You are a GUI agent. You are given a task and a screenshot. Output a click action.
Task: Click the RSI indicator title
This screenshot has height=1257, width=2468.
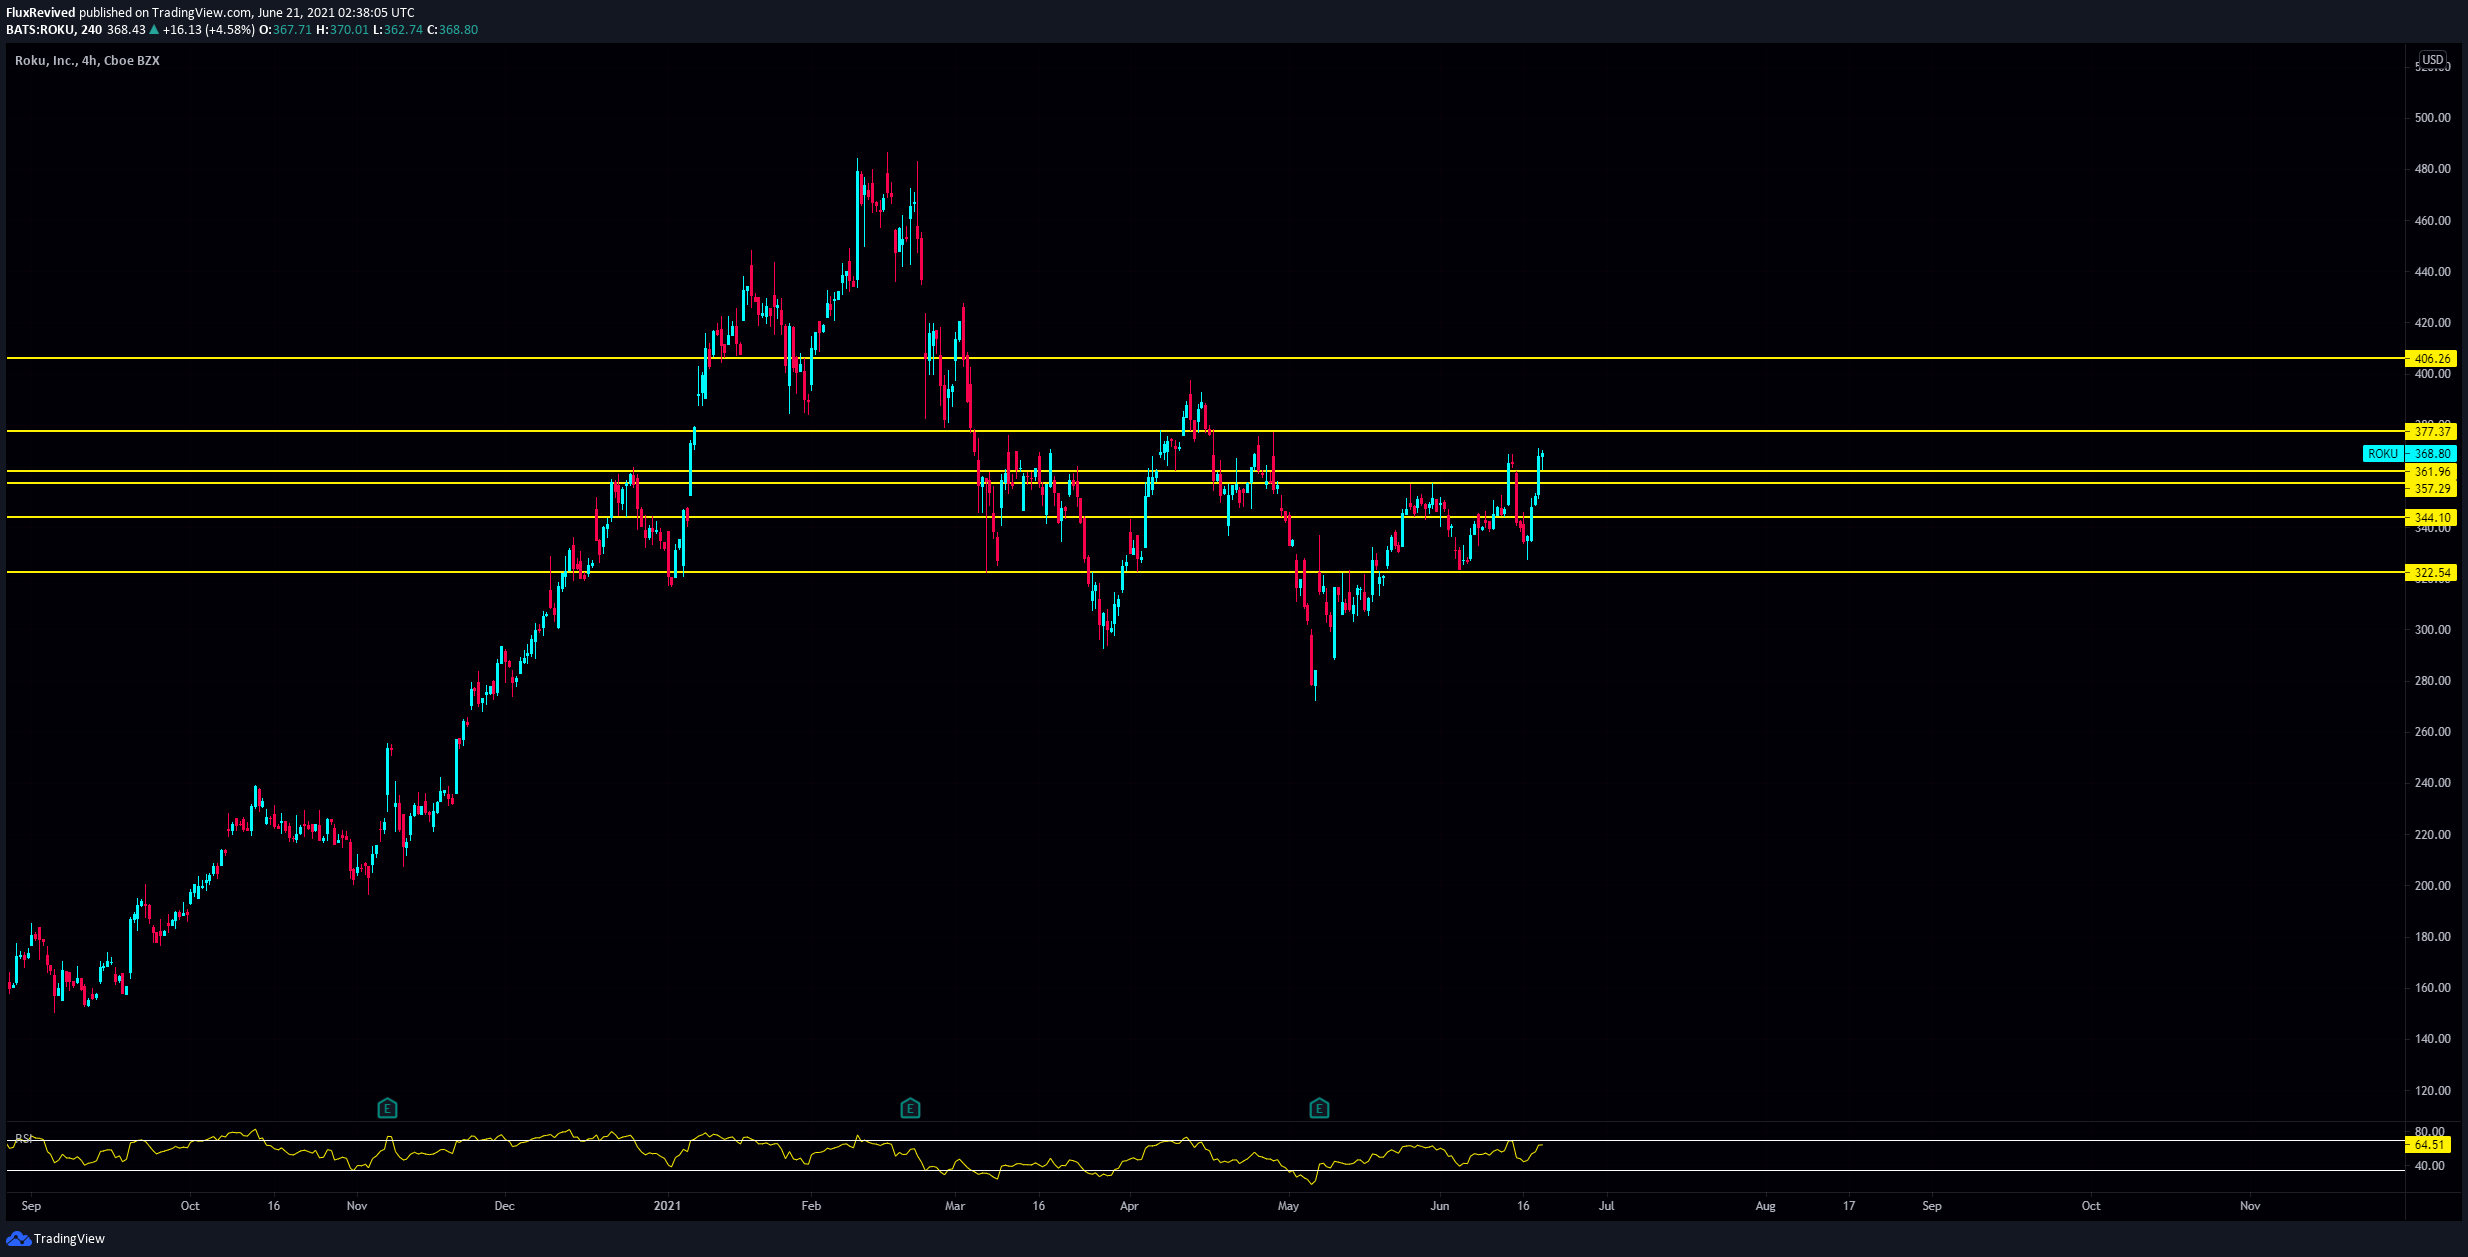[x=22, y=1138]
